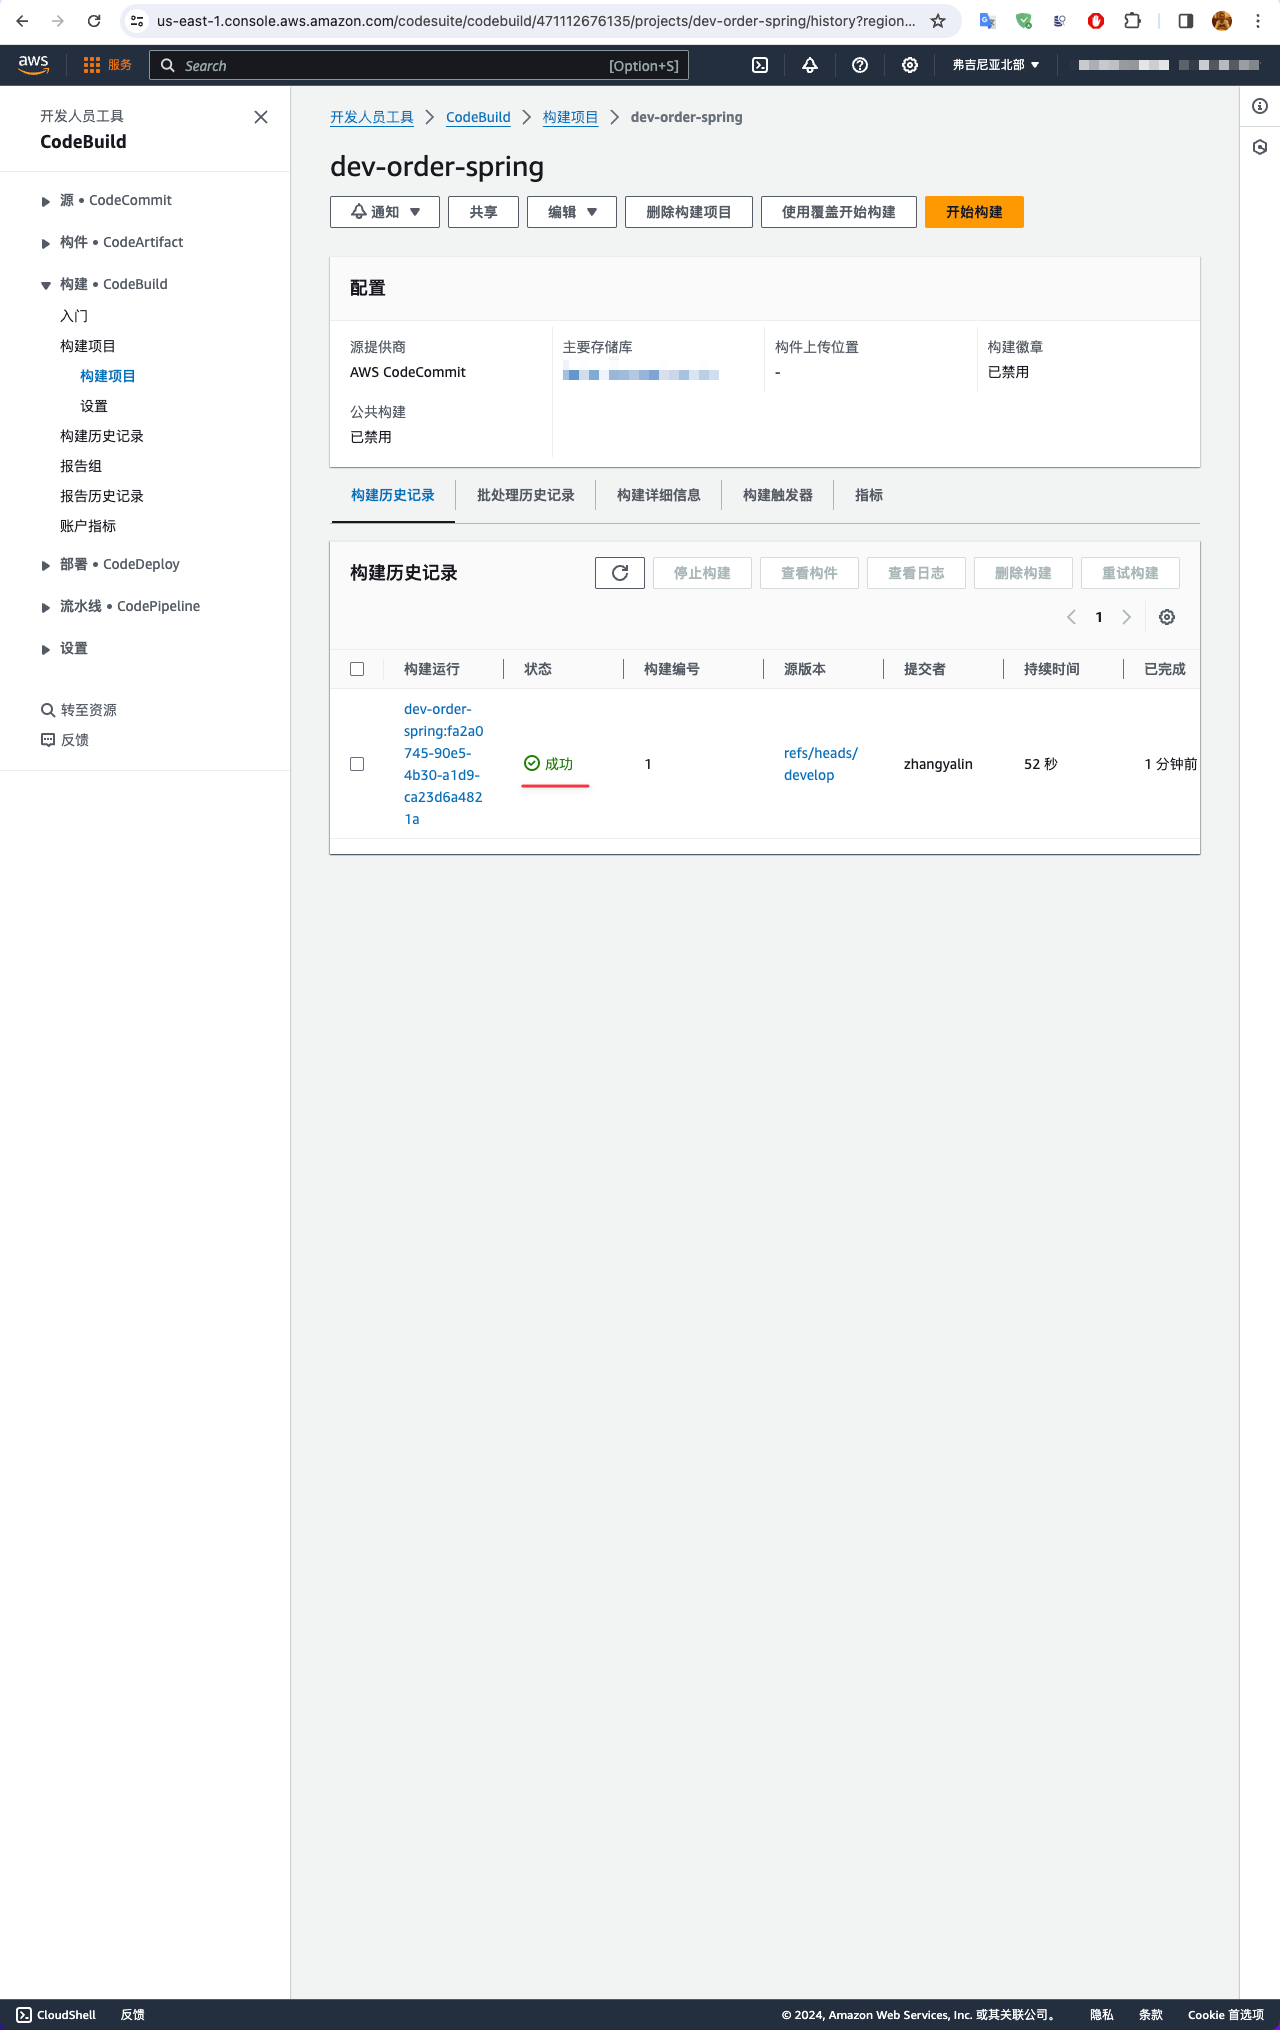The width and height of the screenshot is (1280, 2030).
Task: Open the browser profile avatar
Action: coord(1222,21)
